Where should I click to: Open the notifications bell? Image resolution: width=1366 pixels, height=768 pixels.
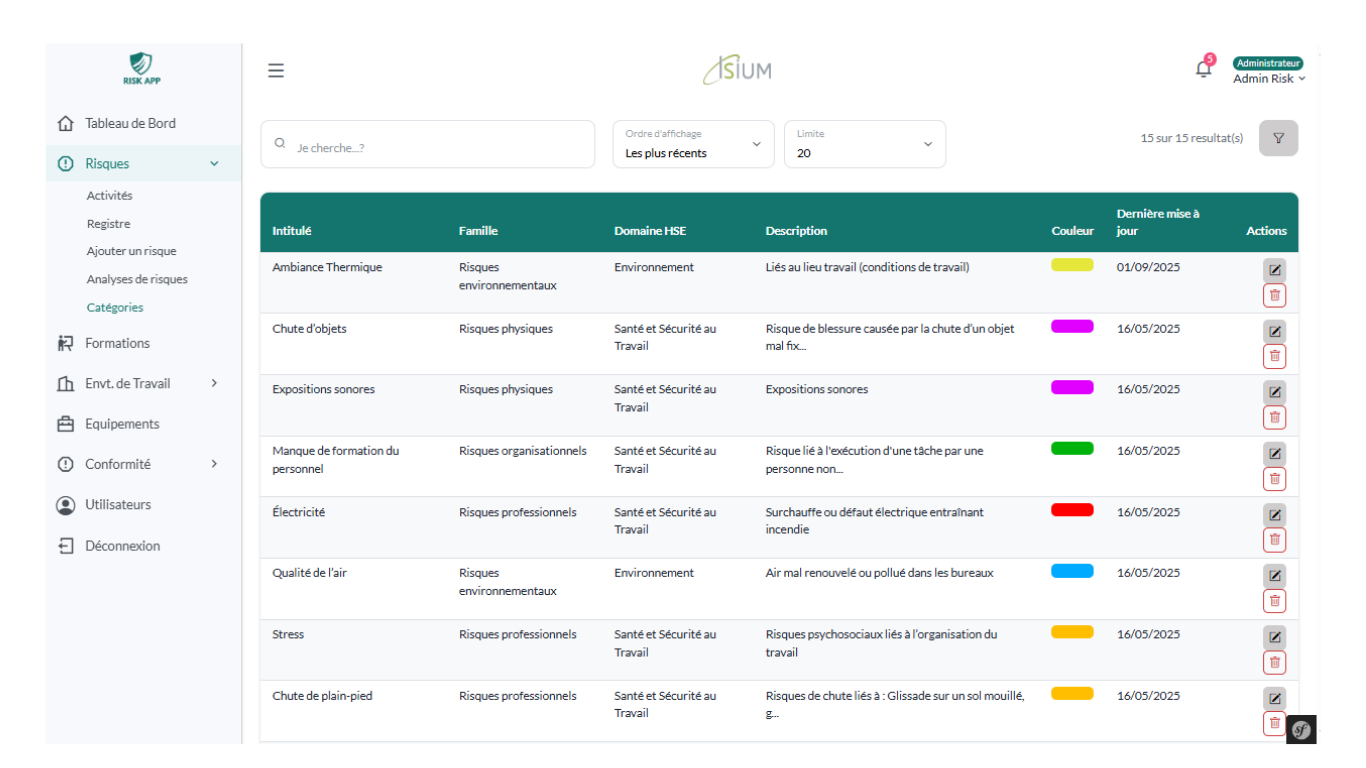coord(1203,69)
